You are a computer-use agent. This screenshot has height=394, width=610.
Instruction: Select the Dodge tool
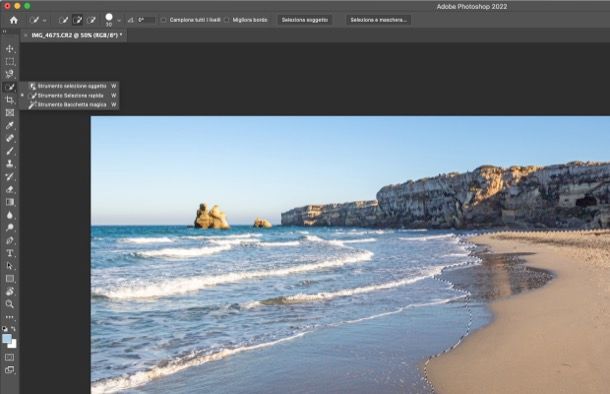(x=10, y=228)
